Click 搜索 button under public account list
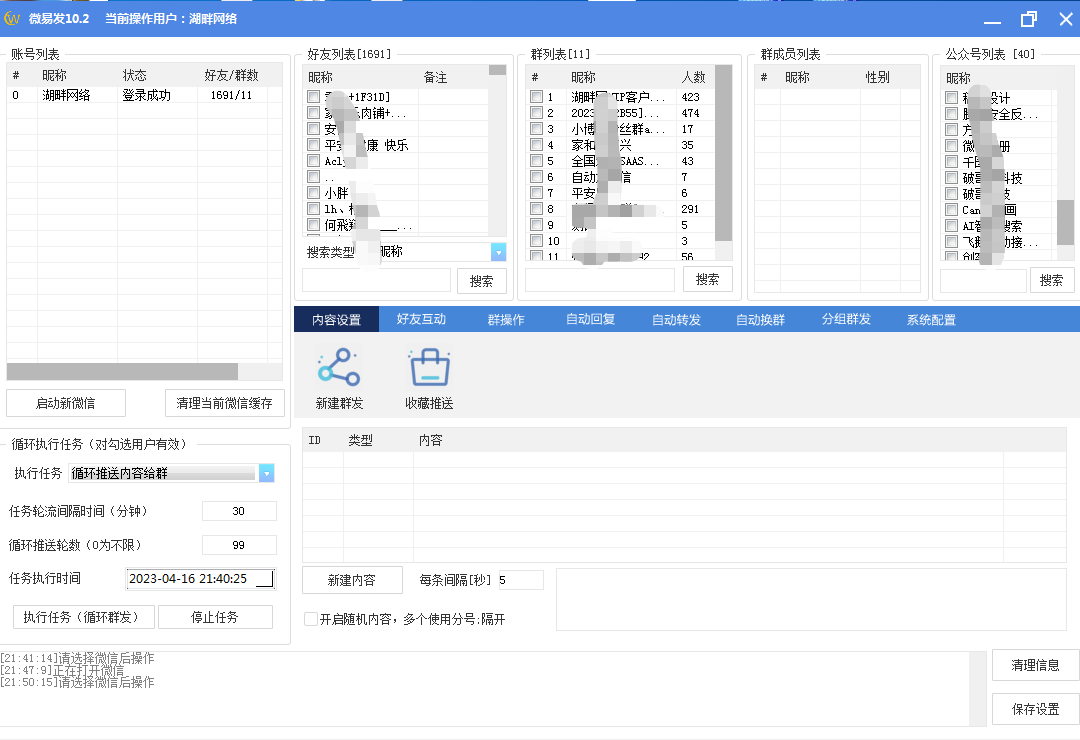Screen dimensions: 1080x740 click(1052, 280)
